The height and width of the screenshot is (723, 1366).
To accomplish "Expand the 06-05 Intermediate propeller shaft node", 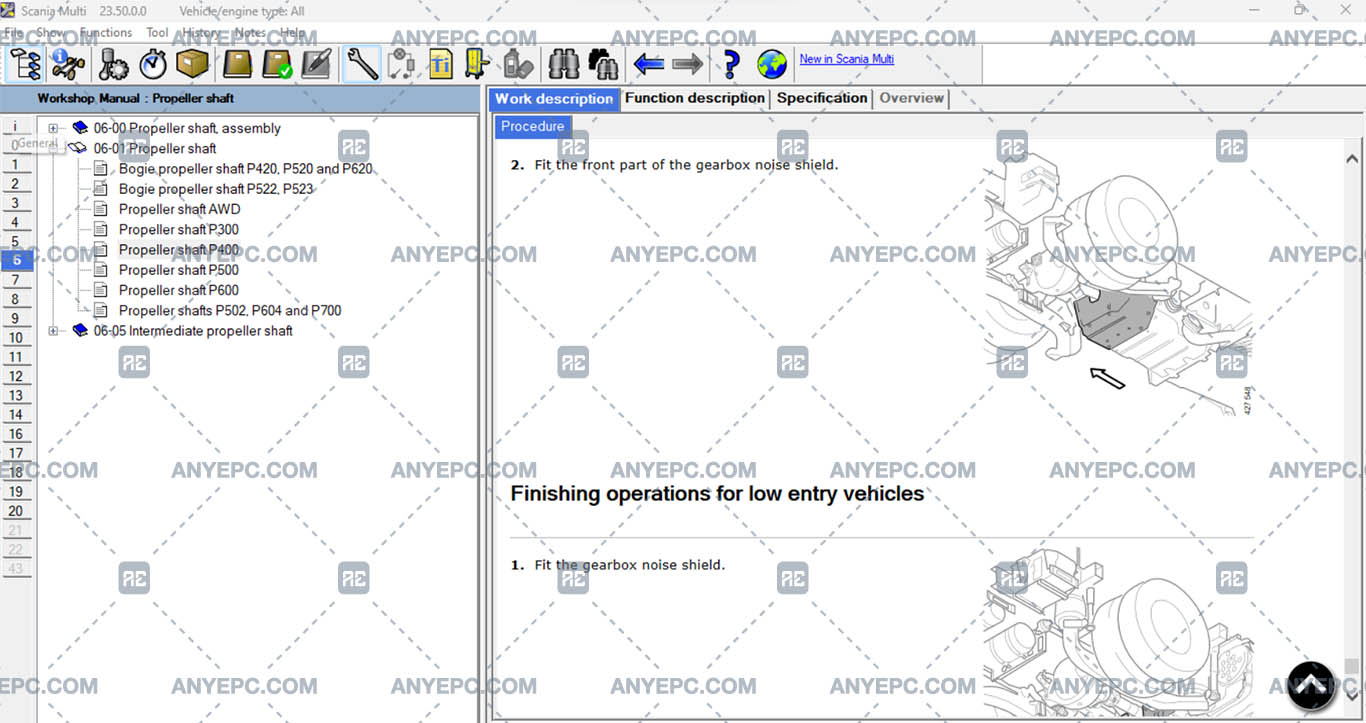I will tap(53, 330).
